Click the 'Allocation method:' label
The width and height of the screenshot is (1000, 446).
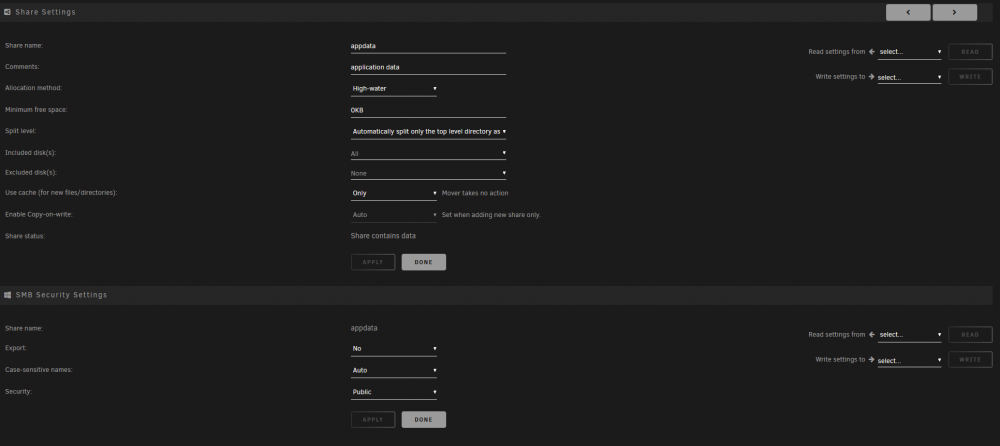point(34,88)
